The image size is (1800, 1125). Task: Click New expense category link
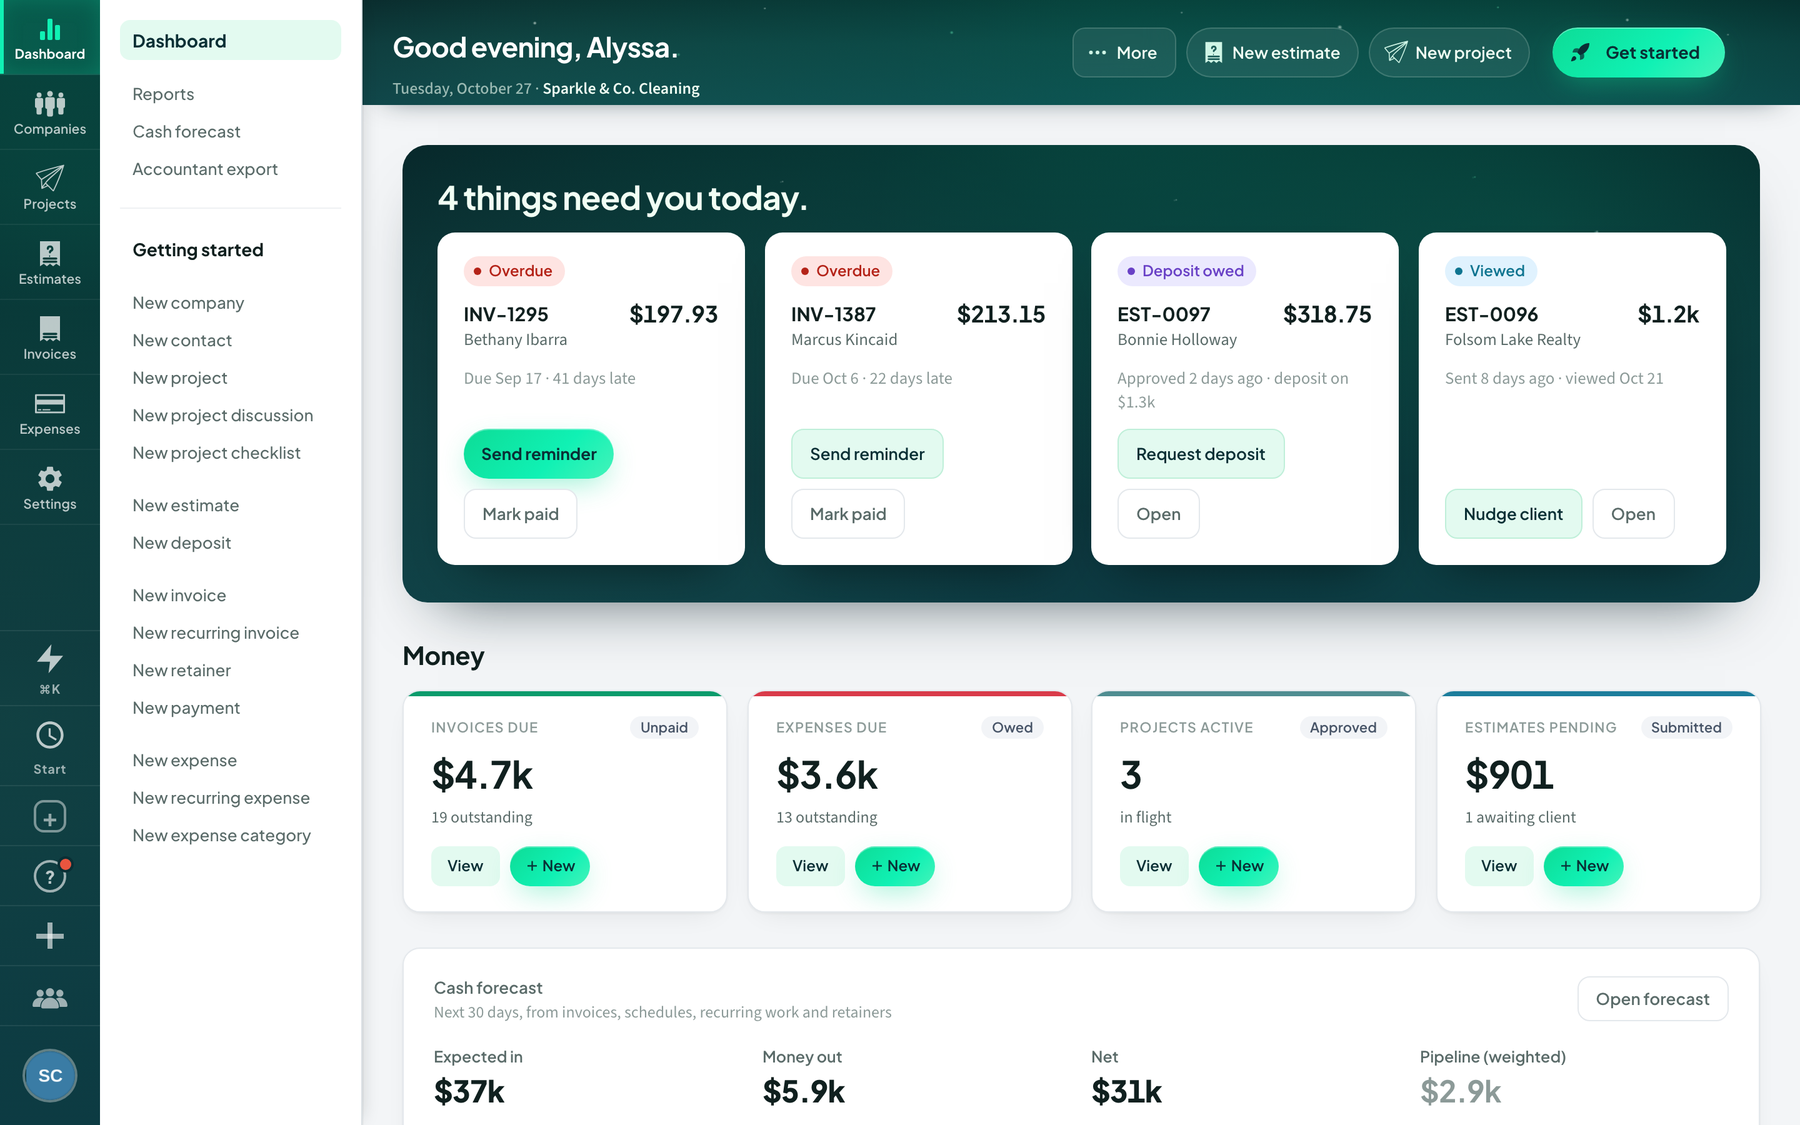pos(222,836)
